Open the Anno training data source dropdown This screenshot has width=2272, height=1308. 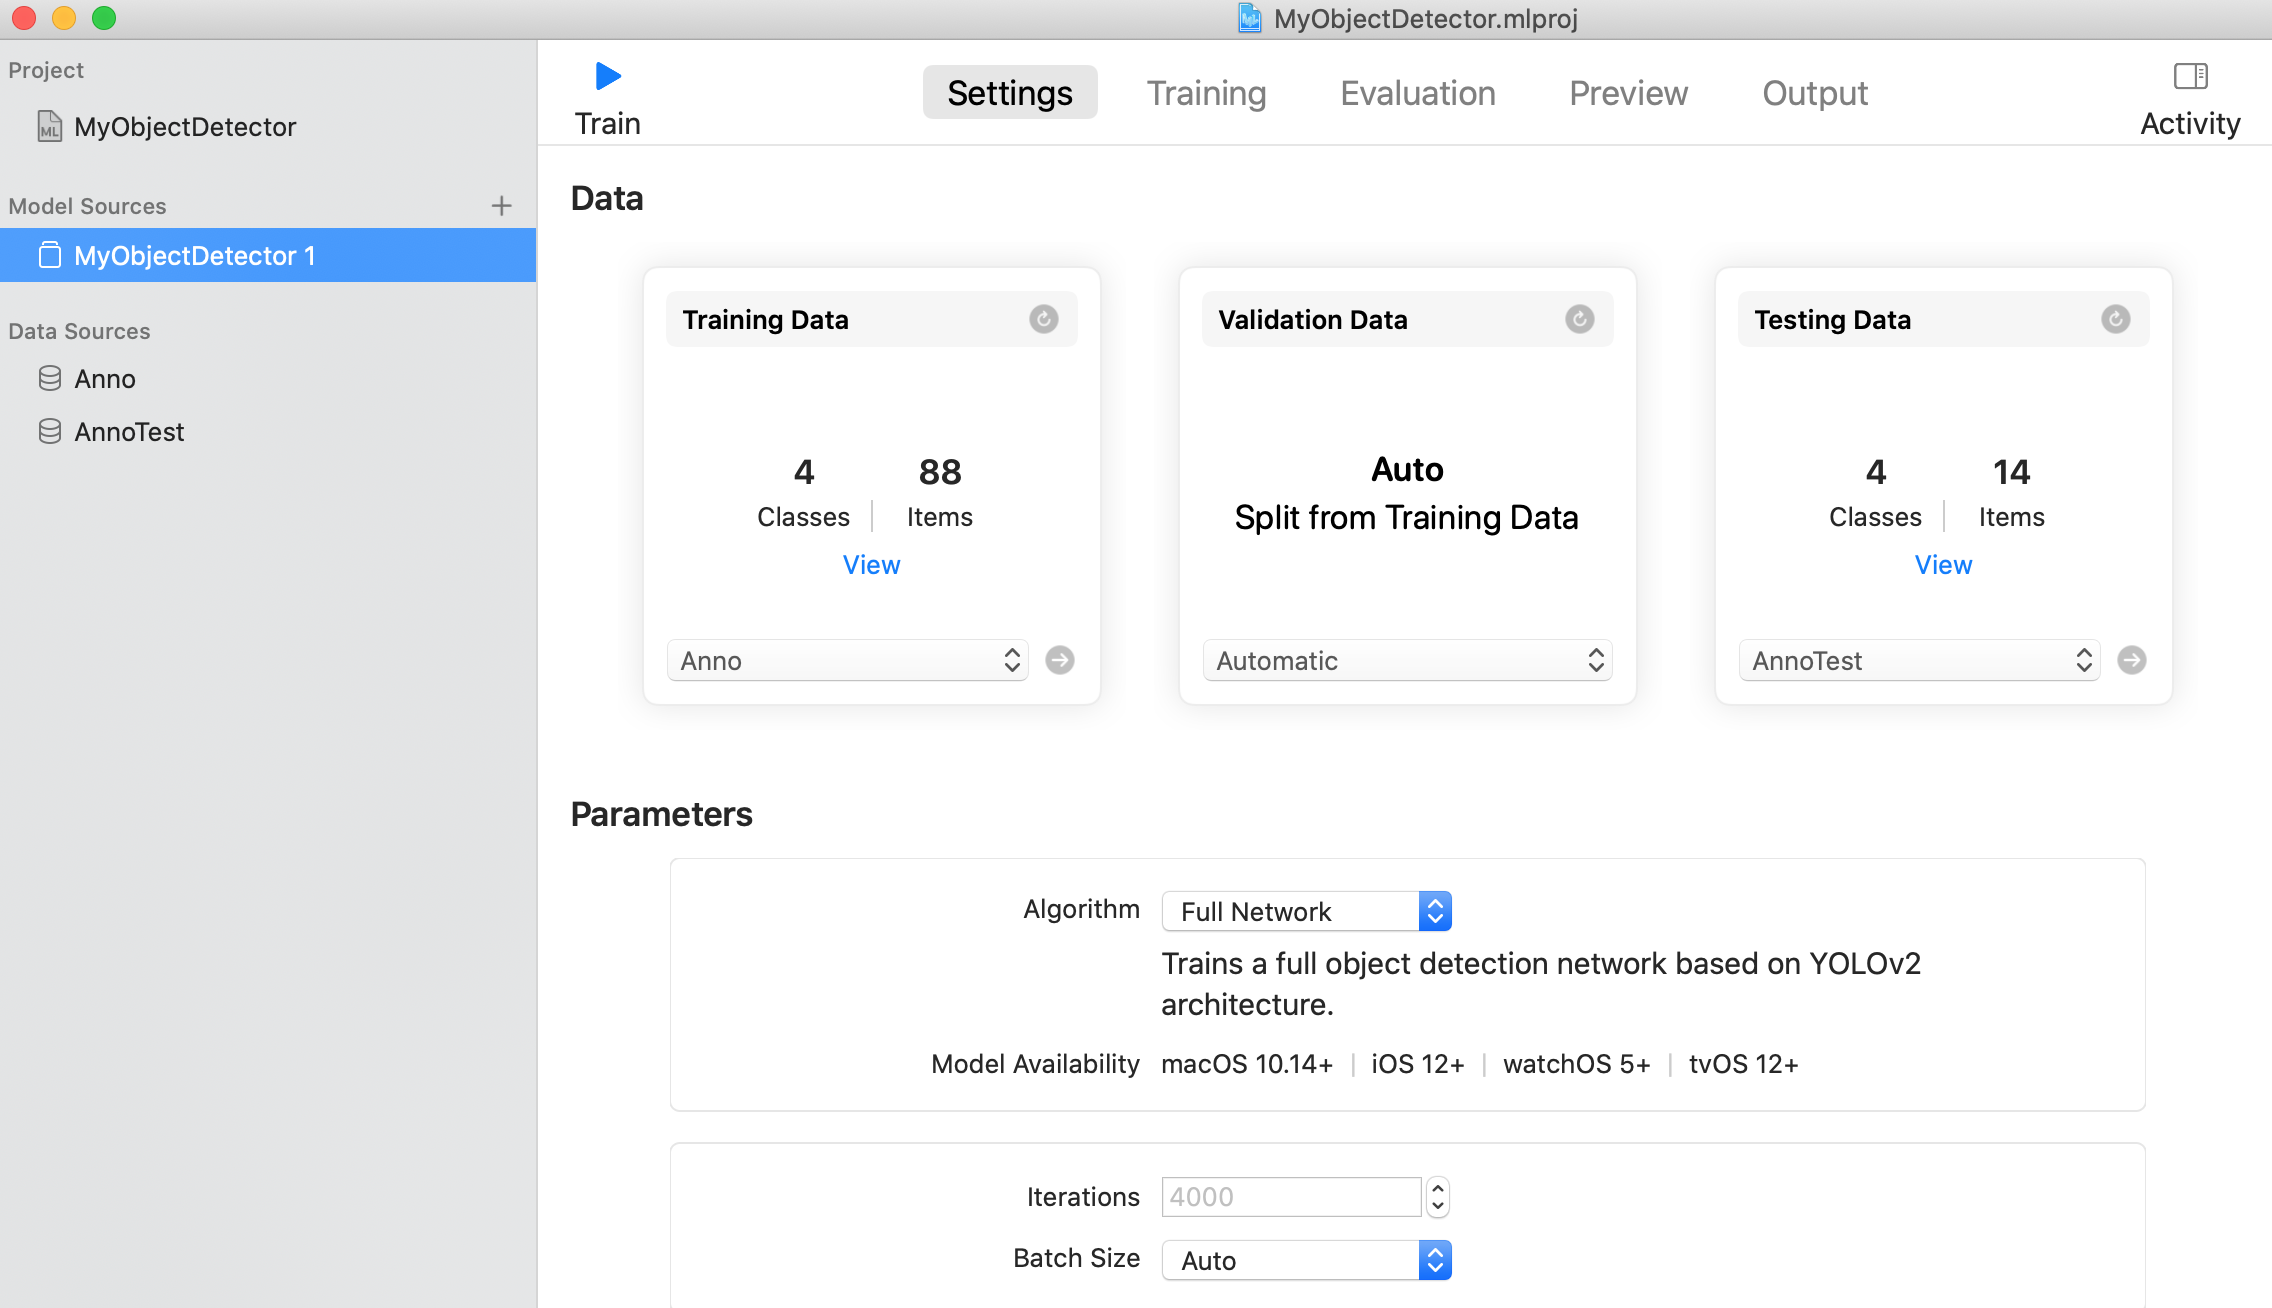[848, 660]
